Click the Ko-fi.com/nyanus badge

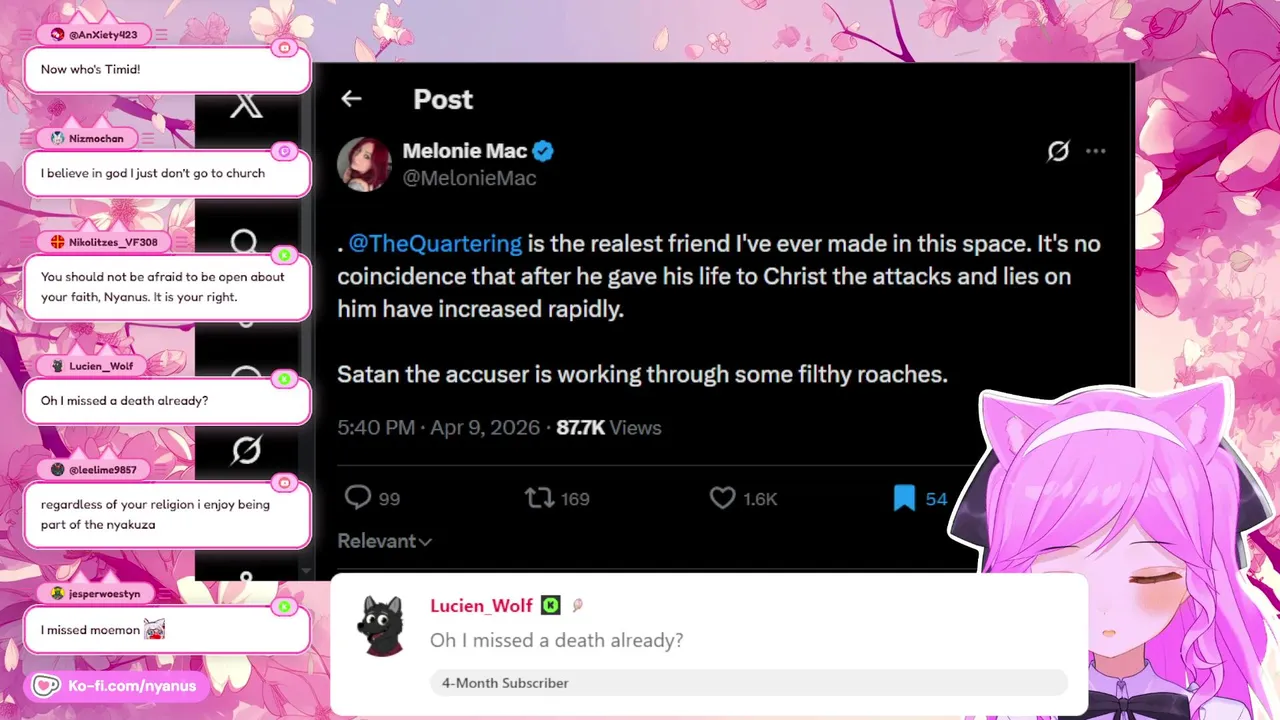pos(114,686)
